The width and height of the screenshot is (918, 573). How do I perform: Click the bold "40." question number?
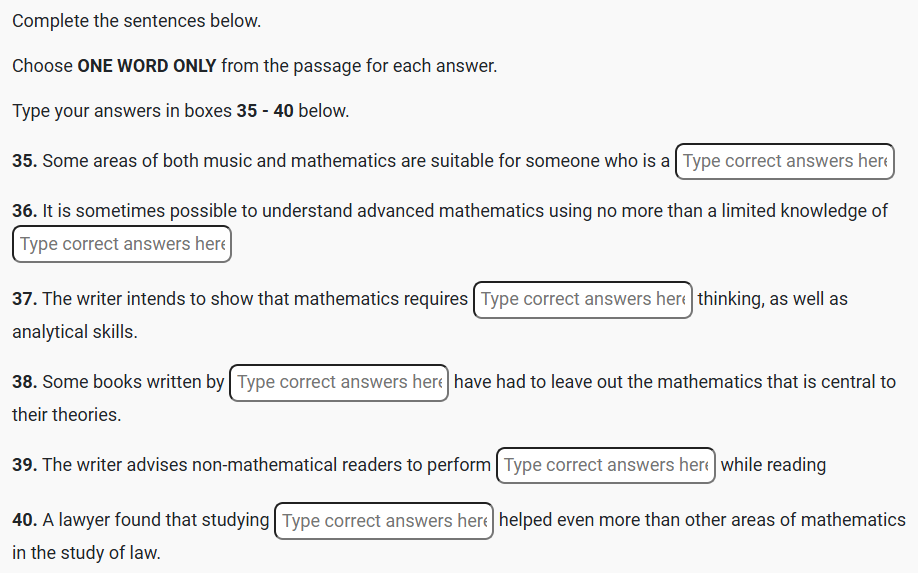[x=25, y=521]
